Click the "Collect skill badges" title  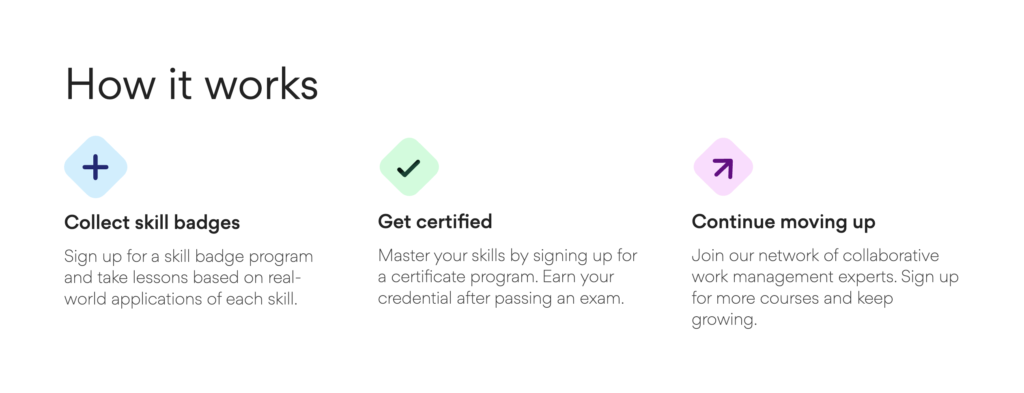pyautogui.click(x=152, y=223)
